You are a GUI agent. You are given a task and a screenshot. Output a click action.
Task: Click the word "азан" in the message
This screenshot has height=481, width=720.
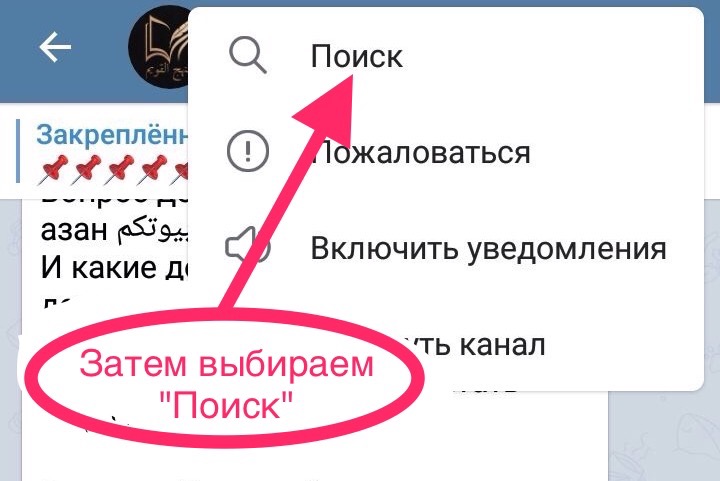tap(74, 229)
